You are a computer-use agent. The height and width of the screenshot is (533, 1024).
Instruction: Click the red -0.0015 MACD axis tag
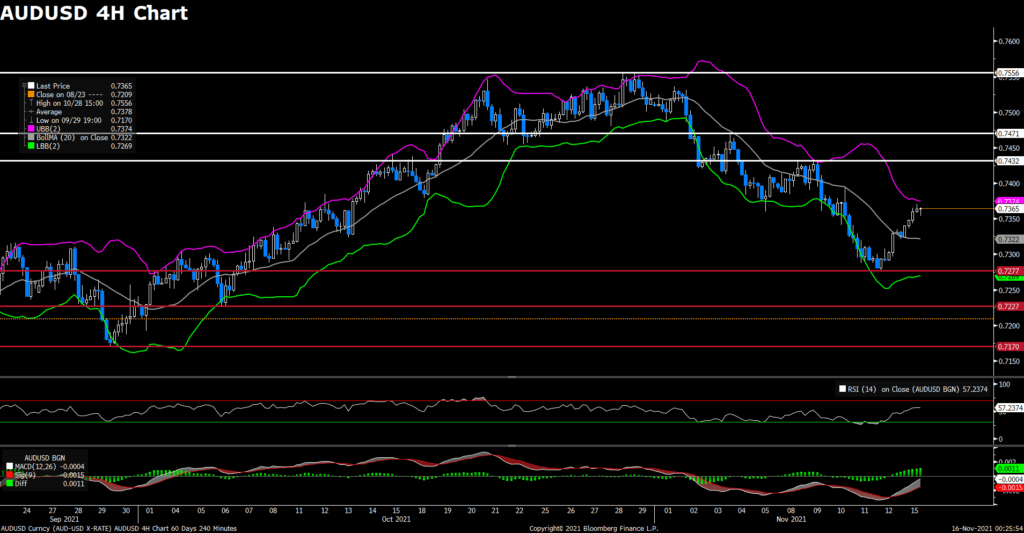pyautogui.click(x=1009, y=488)
